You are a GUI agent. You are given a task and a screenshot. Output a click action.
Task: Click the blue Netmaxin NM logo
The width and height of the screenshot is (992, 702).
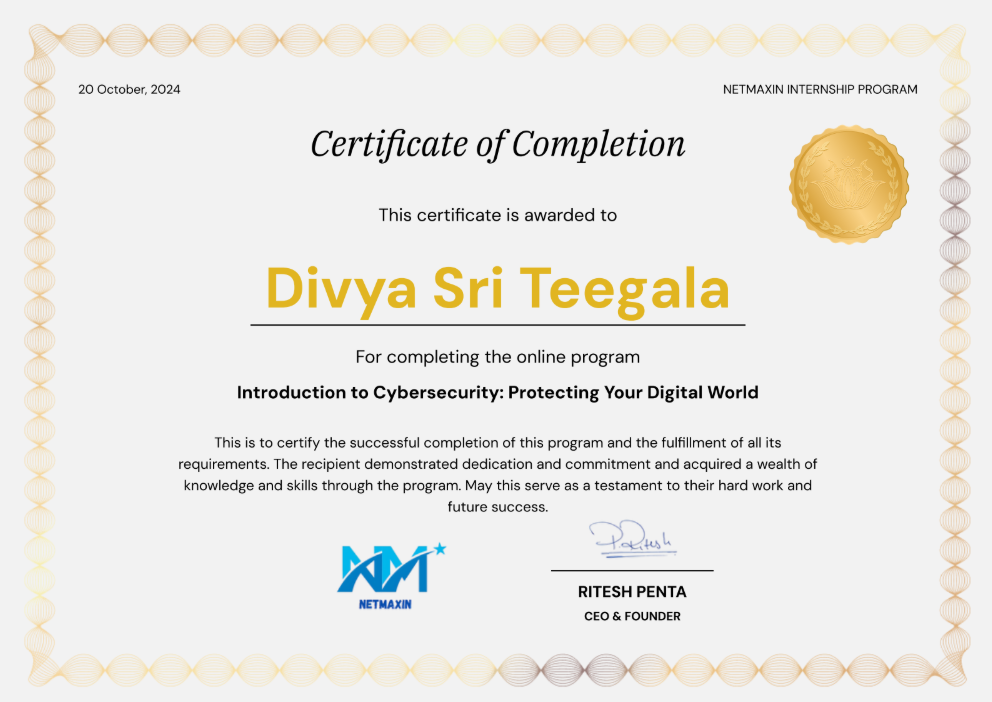tap(384, 570)
